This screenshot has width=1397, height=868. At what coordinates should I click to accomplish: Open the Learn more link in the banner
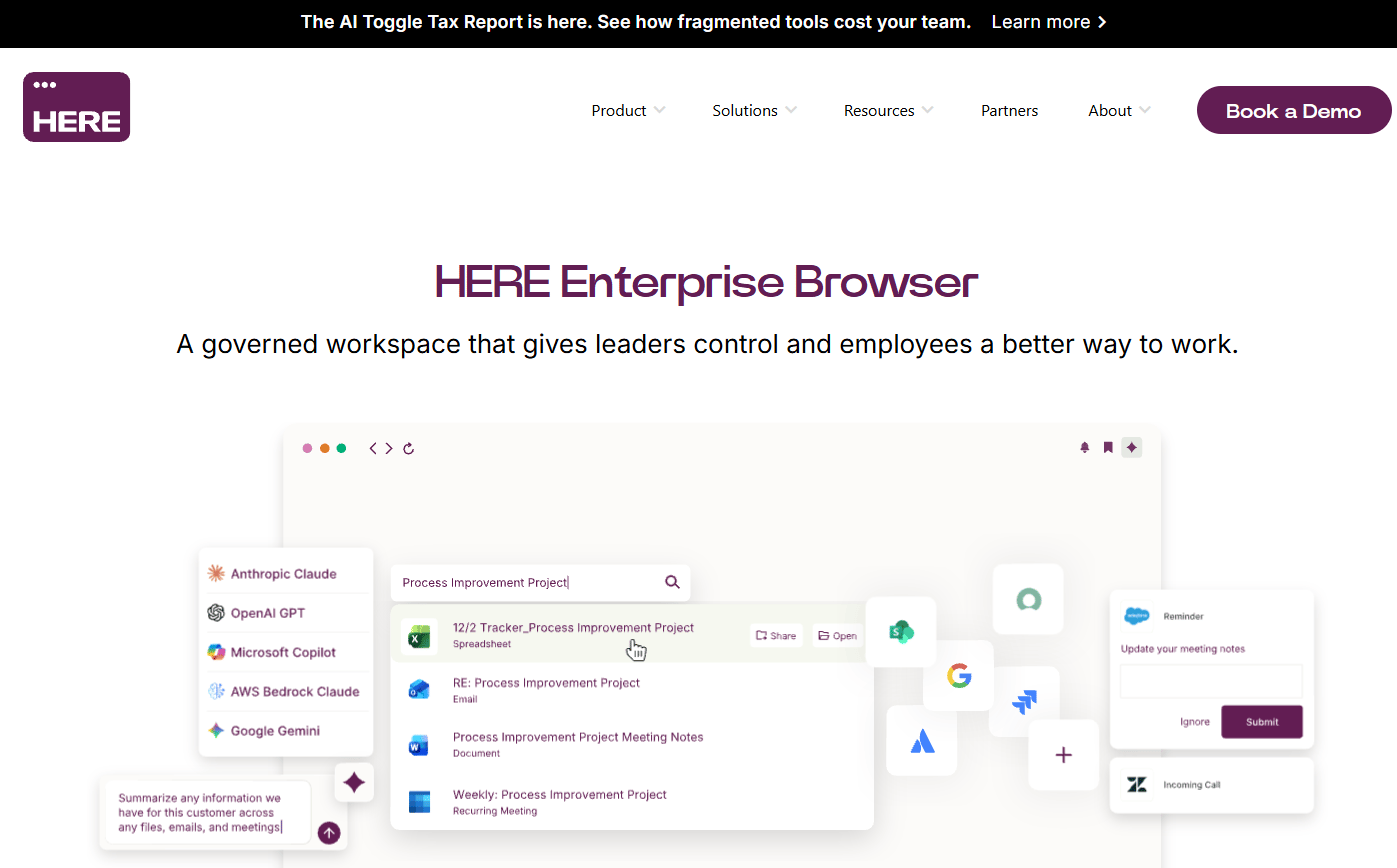click(x=1049, y=22)
